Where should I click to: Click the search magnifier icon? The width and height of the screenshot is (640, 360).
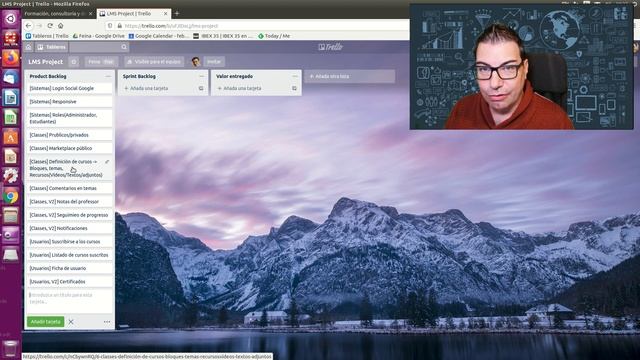pos(124,47)
